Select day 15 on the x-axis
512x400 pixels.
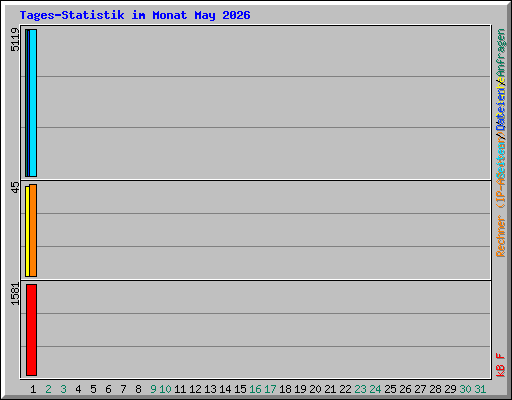pos(240,389)
